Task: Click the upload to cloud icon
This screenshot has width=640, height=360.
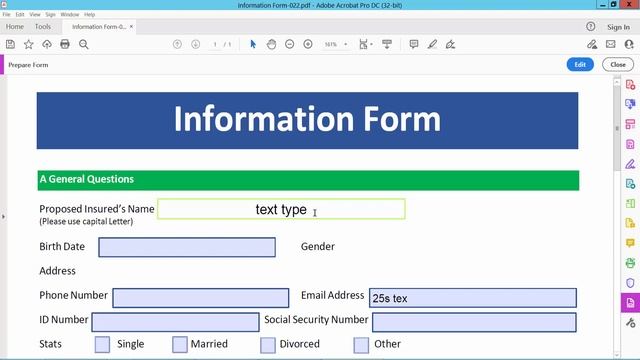Action: click(47, 44)
